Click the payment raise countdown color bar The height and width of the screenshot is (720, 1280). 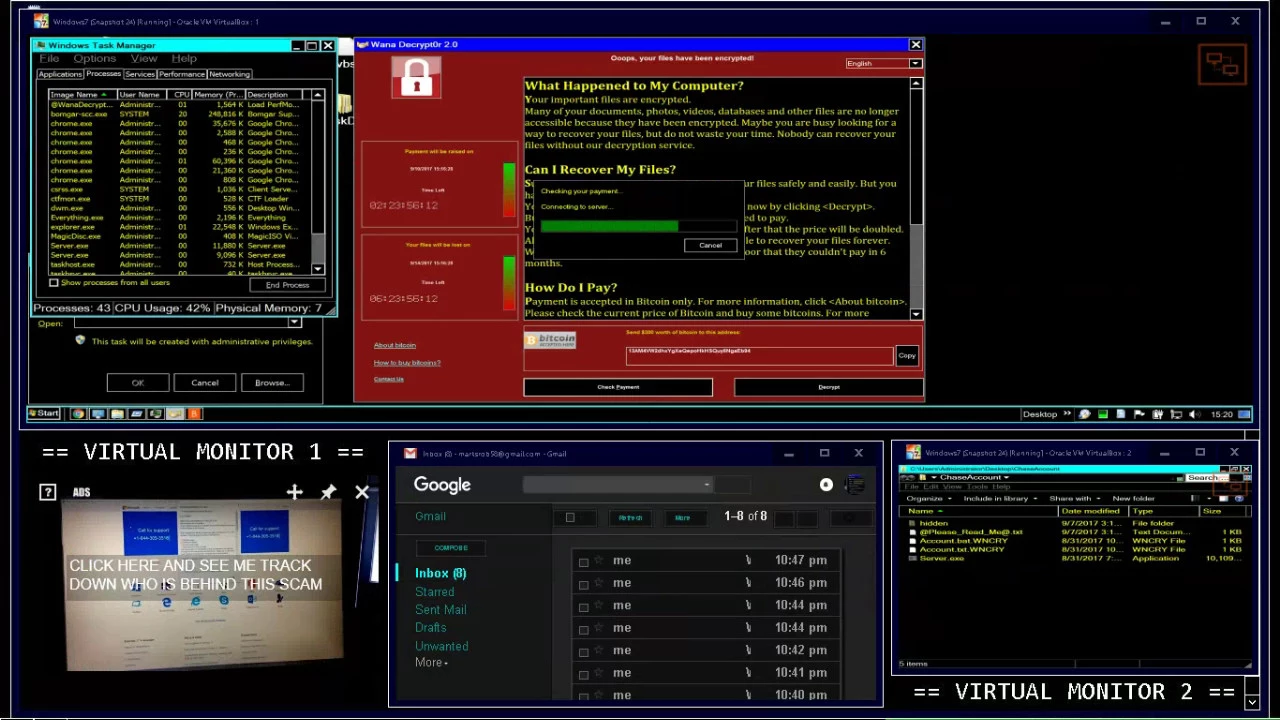click(x=509, y=190)
